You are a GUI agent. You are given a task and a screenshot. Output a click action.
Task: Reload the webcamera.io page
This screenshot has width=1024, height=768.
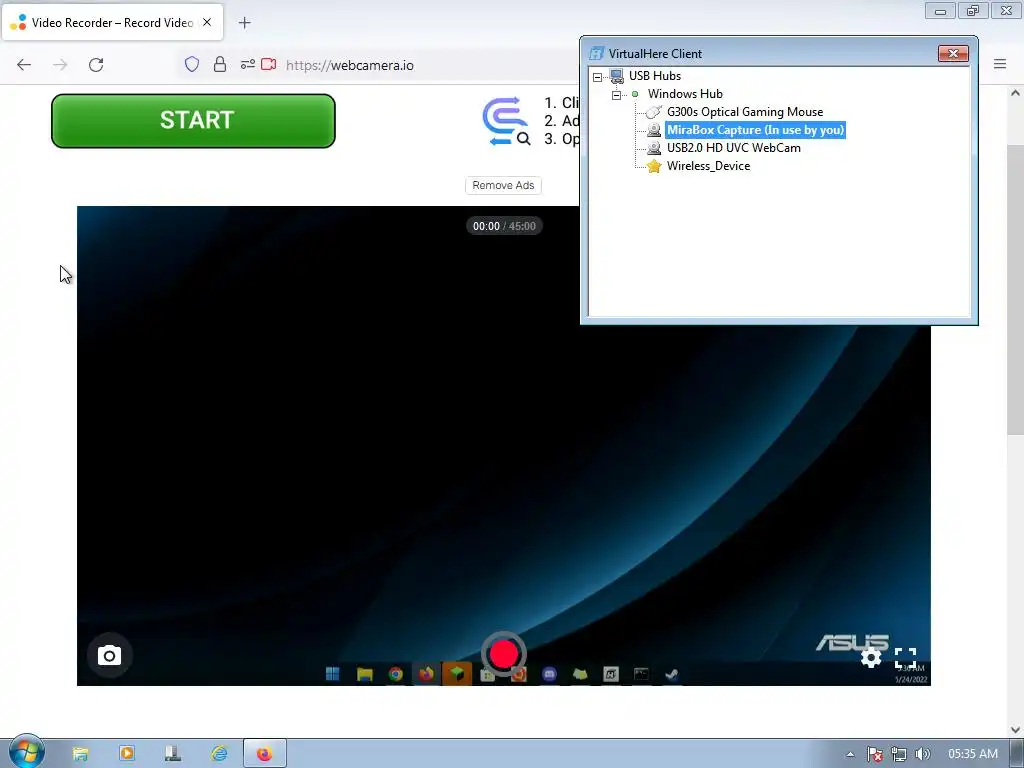point(96,65)
